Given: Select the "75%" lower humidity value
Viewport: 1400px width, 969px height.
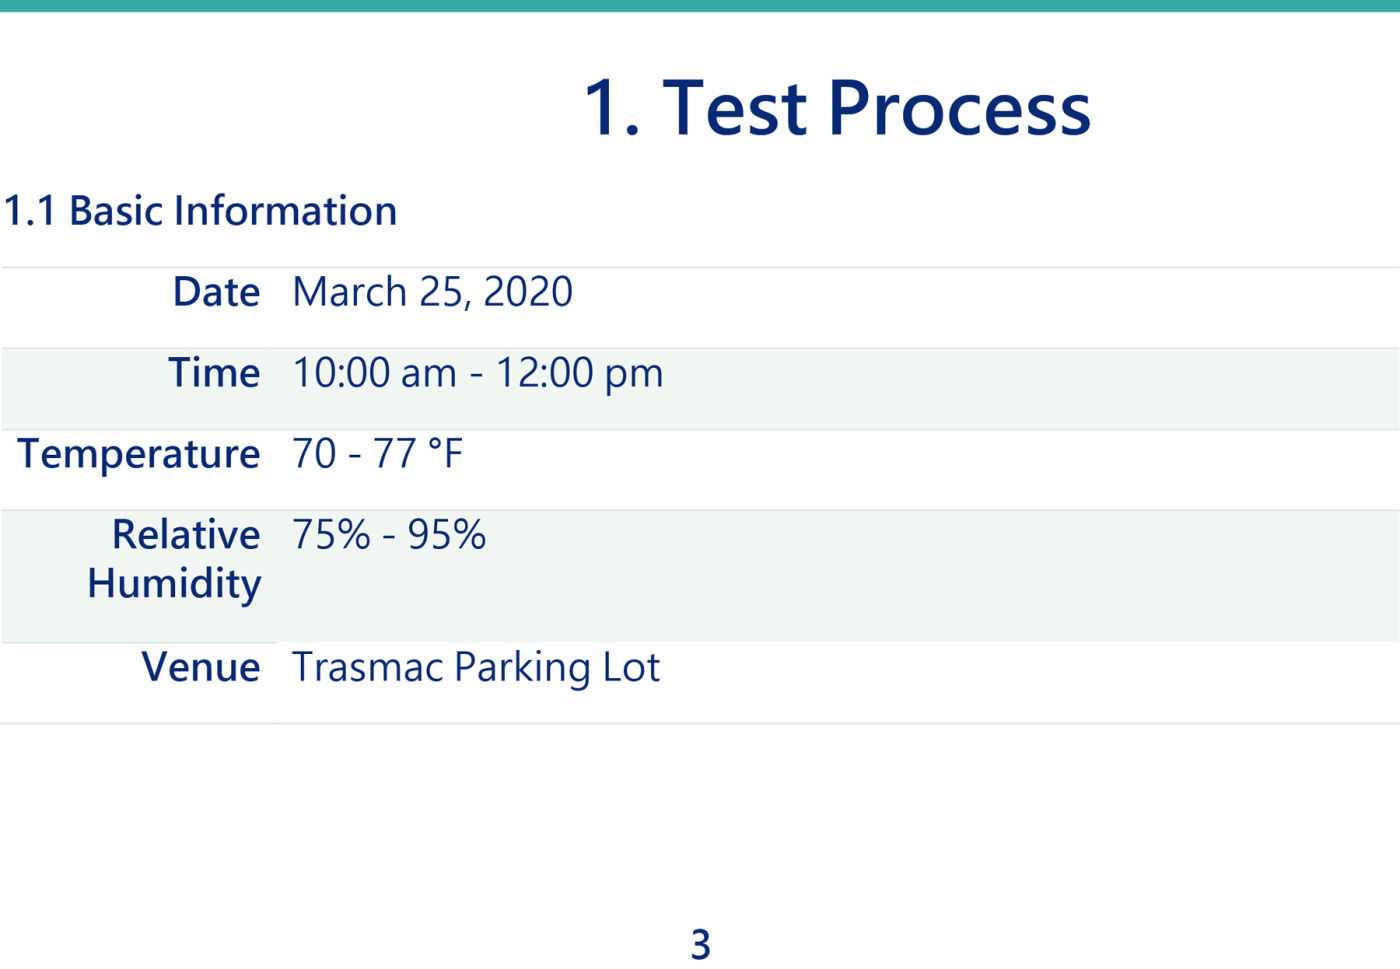Looking at the screenshot, I should tap(331, 535).
